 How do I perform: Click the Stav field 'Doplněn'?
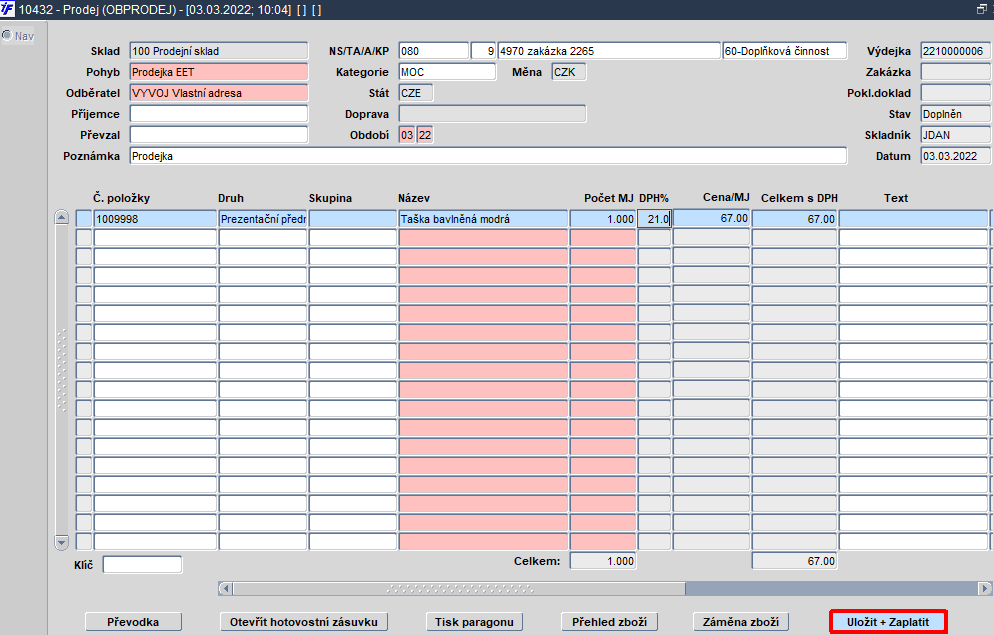pyautogui.click(x=955, y=113)
